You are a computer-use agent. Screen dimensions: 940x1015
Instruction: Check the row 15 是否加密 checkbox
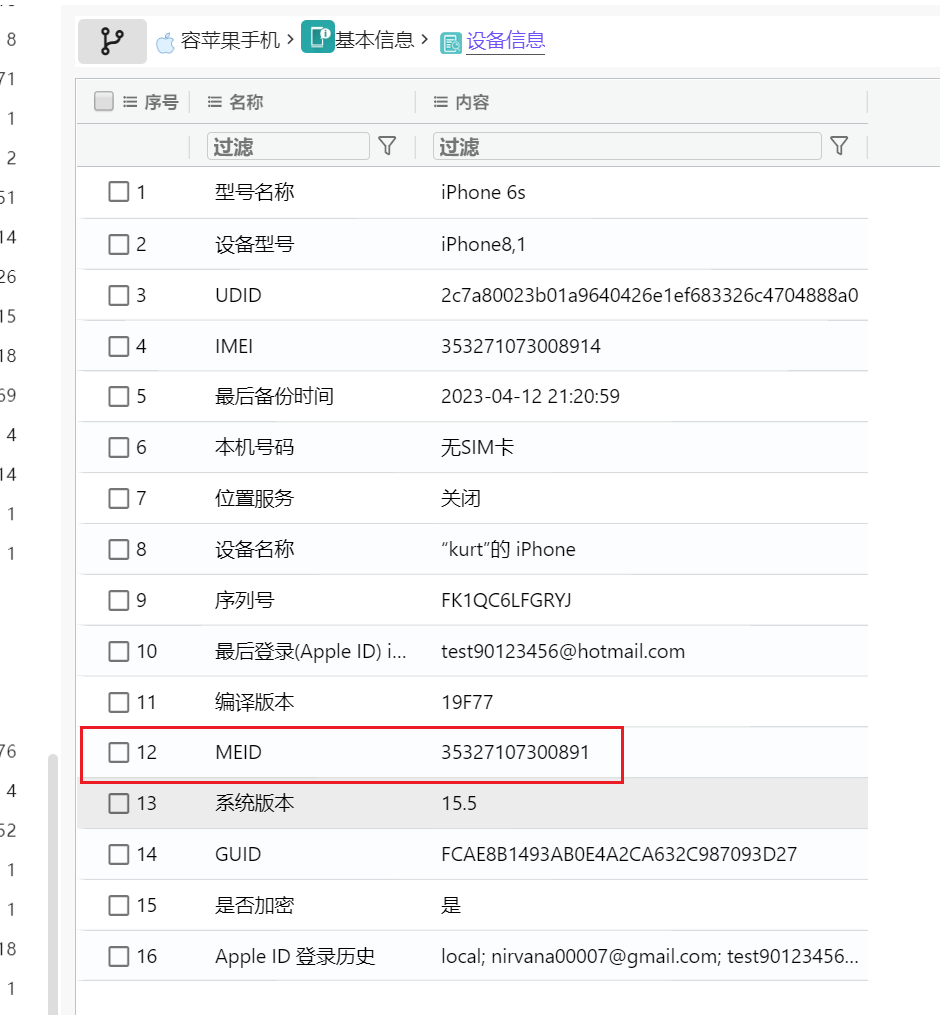(x=118, y=905)
